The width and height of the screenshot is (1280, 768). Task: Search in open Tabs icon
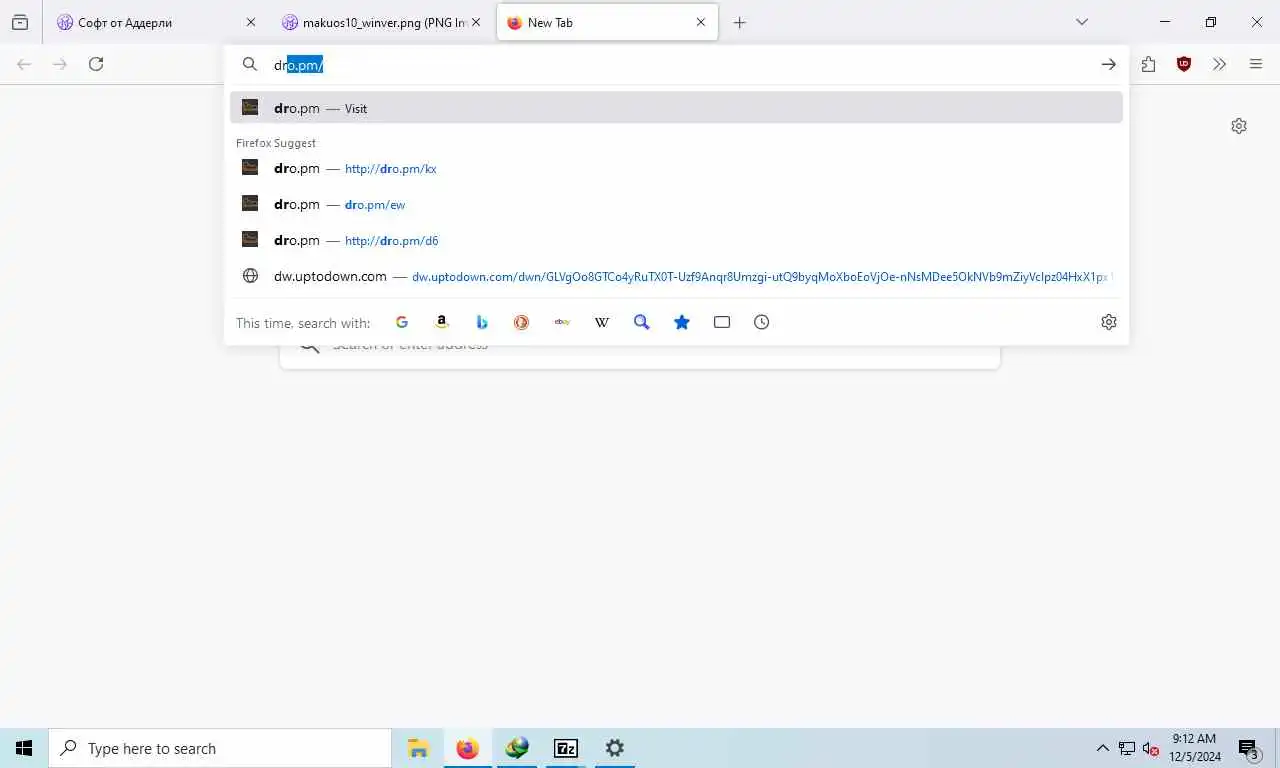pos(722,322)
